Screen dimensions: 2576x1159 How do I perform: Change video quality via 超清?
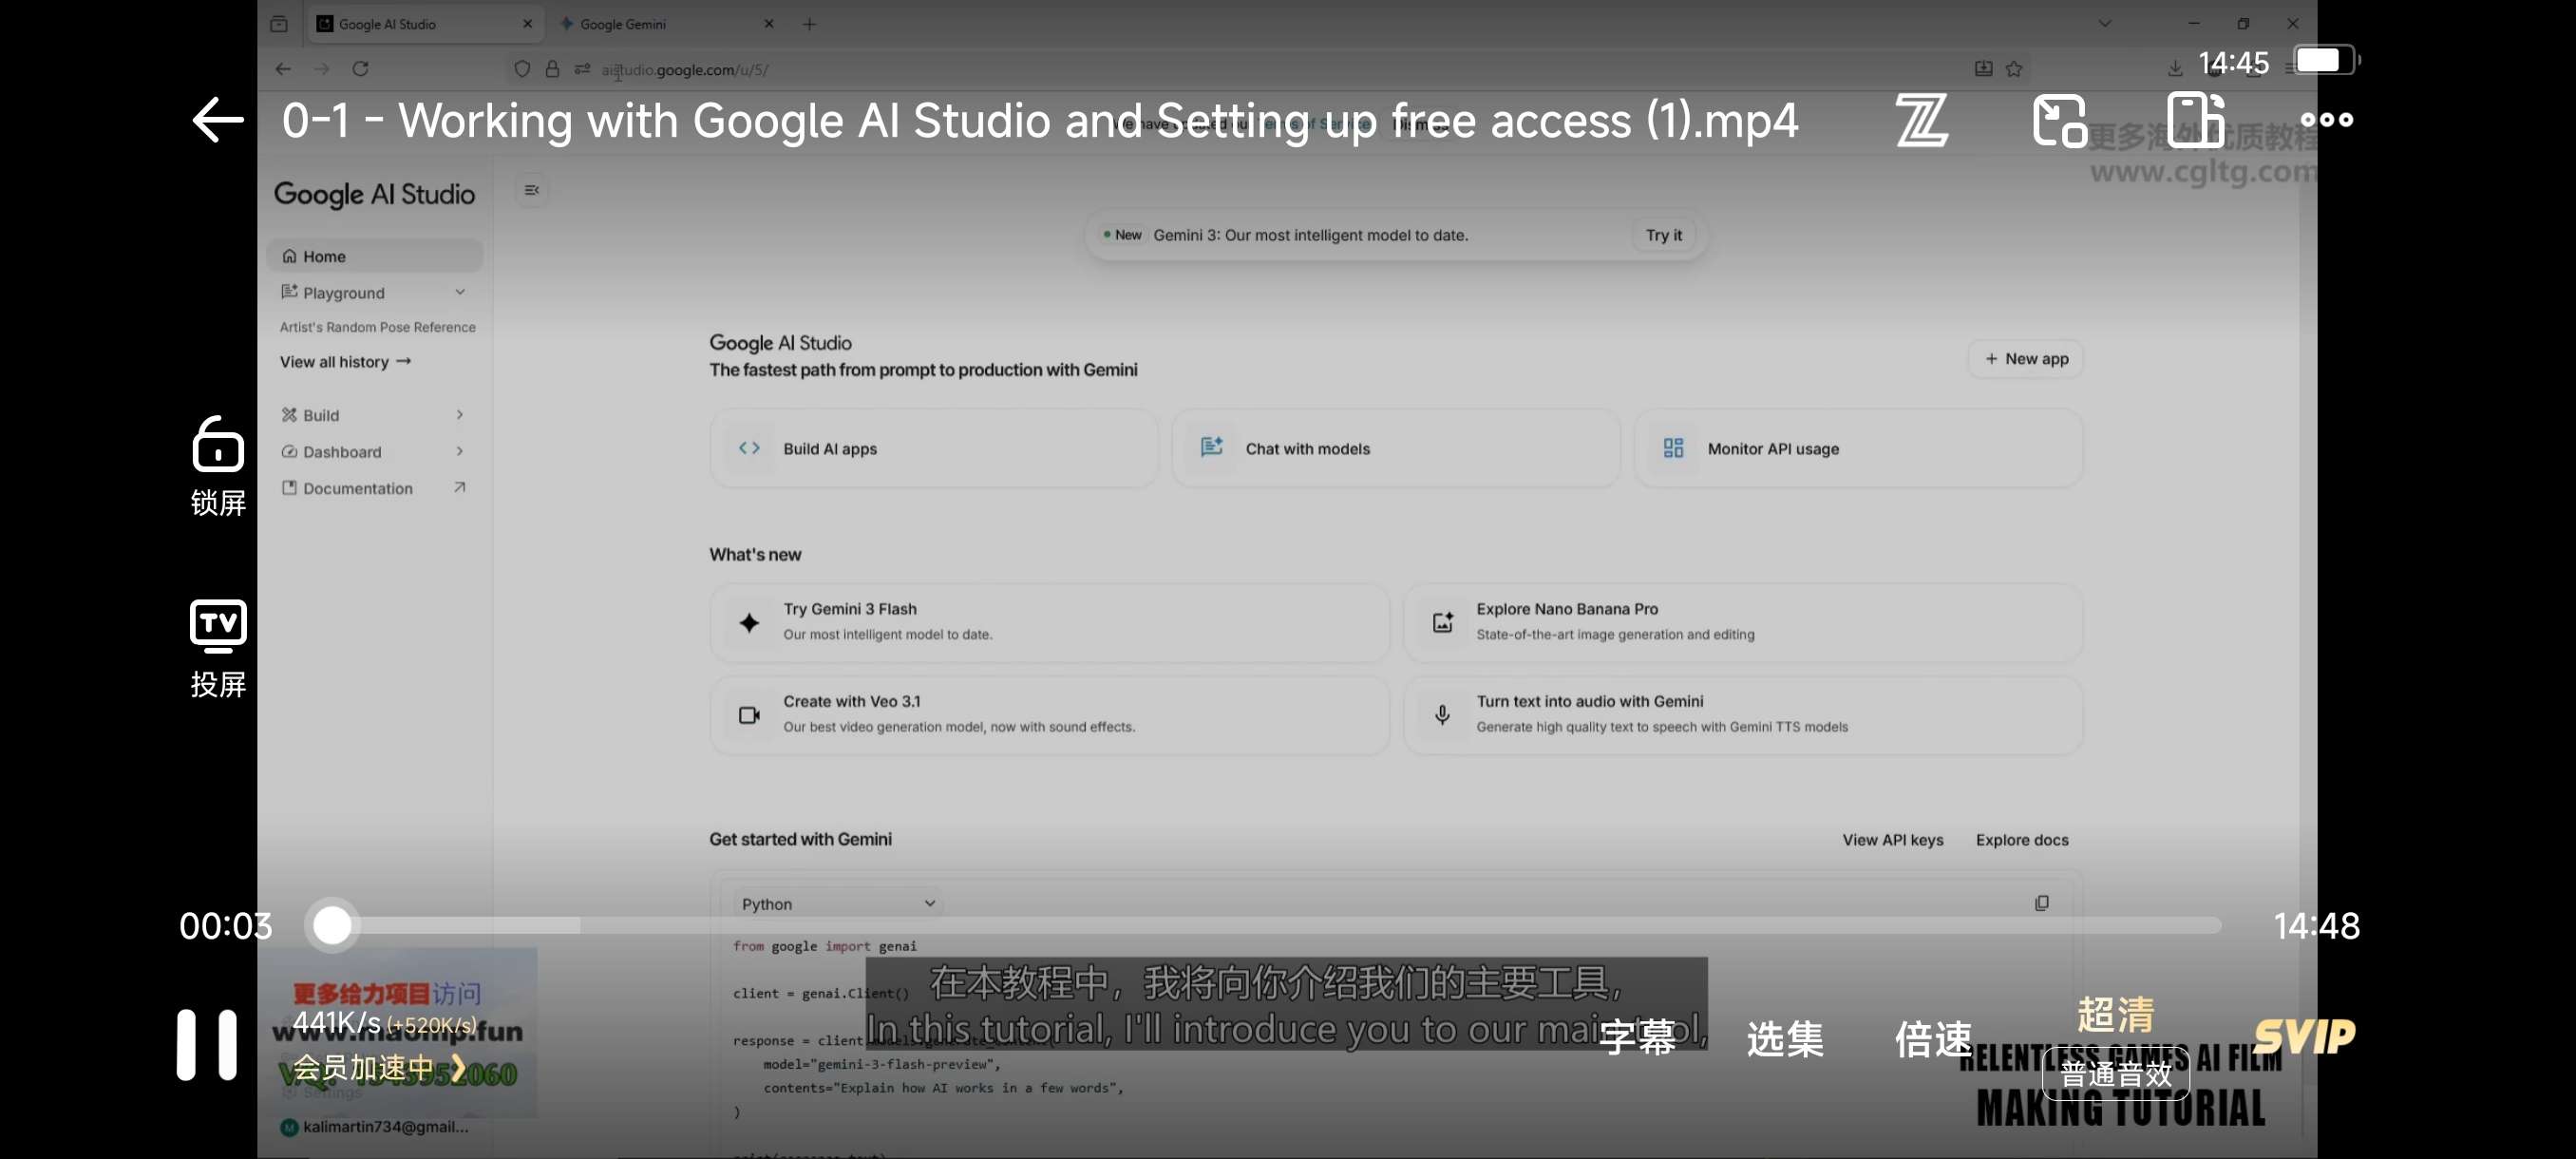click(x=2115, y=1014)
